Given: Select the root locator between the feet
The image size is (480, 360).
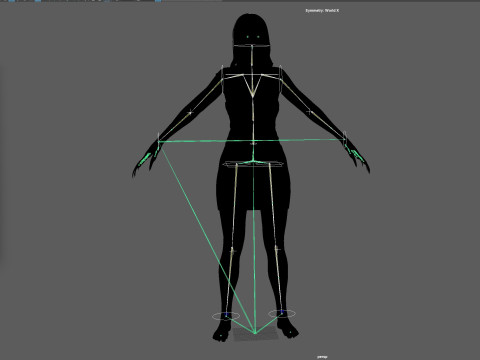Looking at the screenshot, I should (255, 333).
